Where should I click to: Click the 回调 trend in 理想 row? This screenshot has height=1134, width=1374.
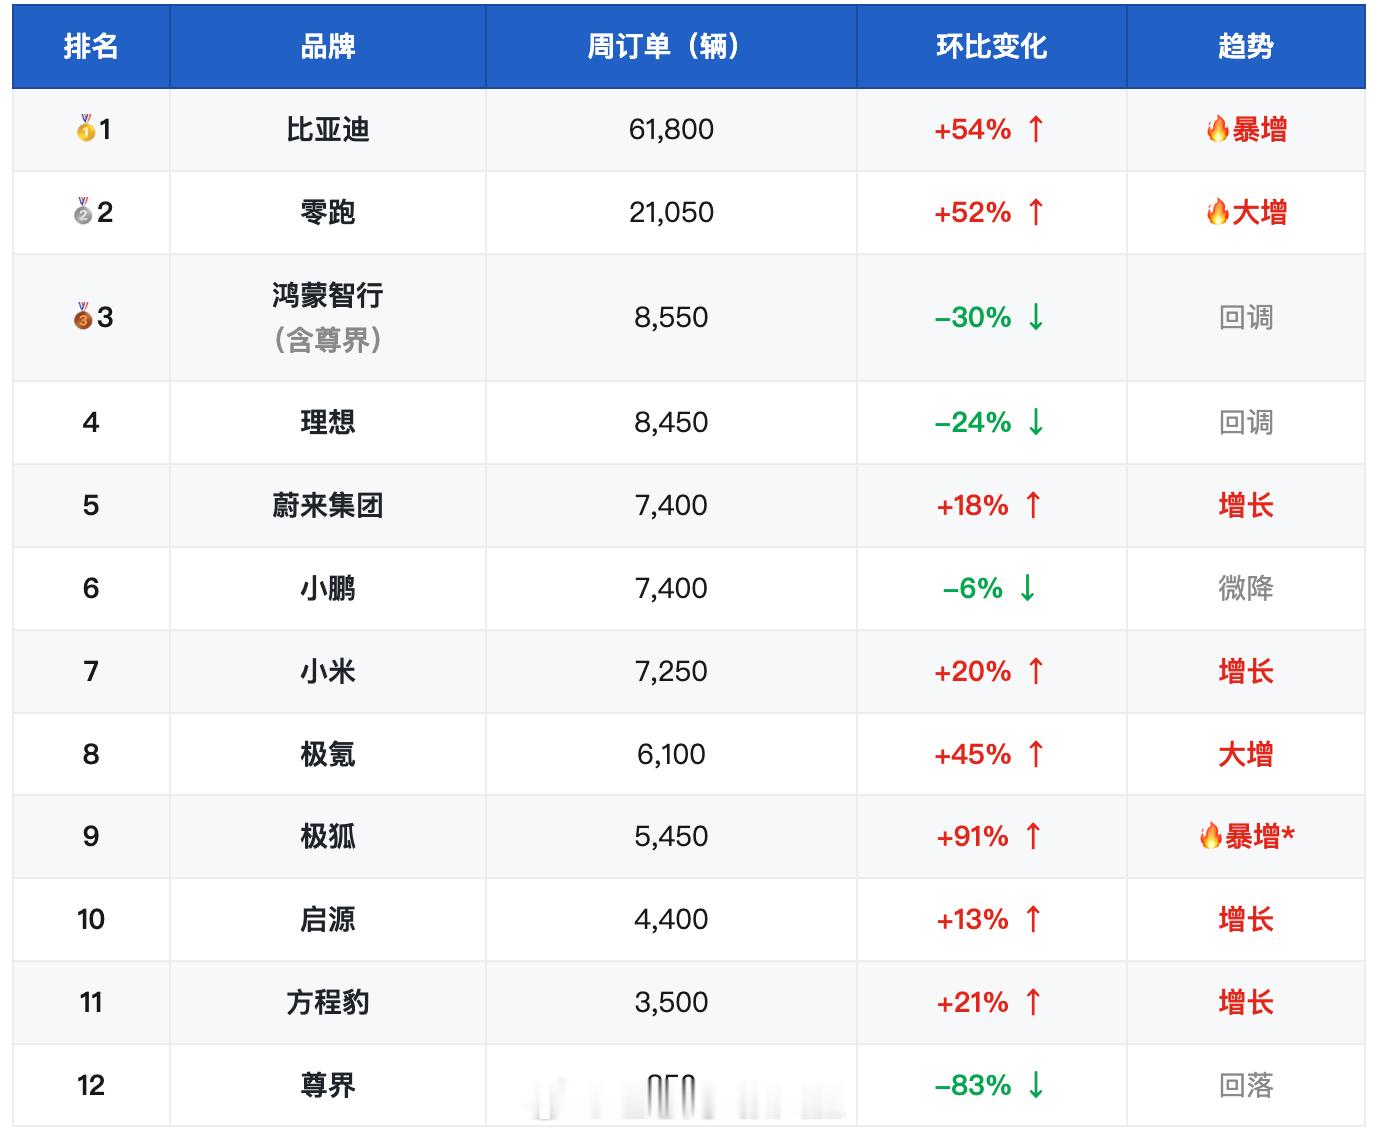(1246, 422)
